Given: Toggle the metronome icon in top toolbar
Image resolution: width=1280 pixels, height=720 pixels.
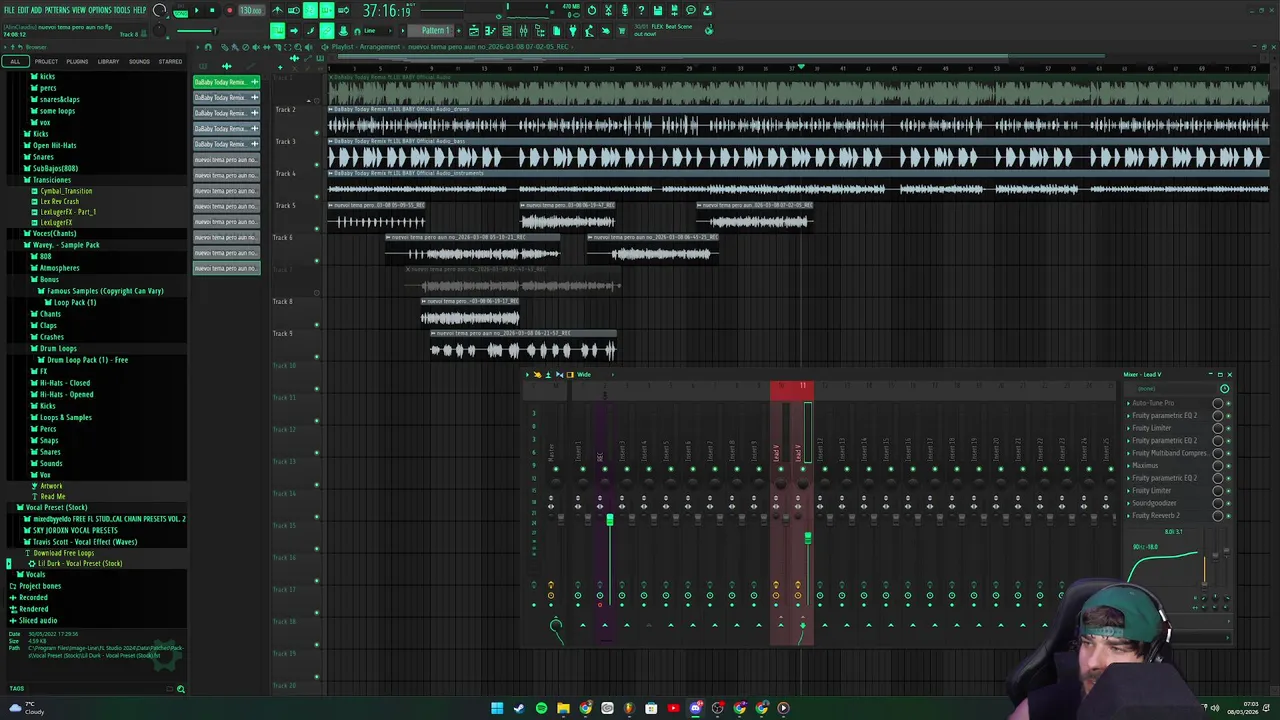Looking at the screenshot, I should tap(277, 10).
